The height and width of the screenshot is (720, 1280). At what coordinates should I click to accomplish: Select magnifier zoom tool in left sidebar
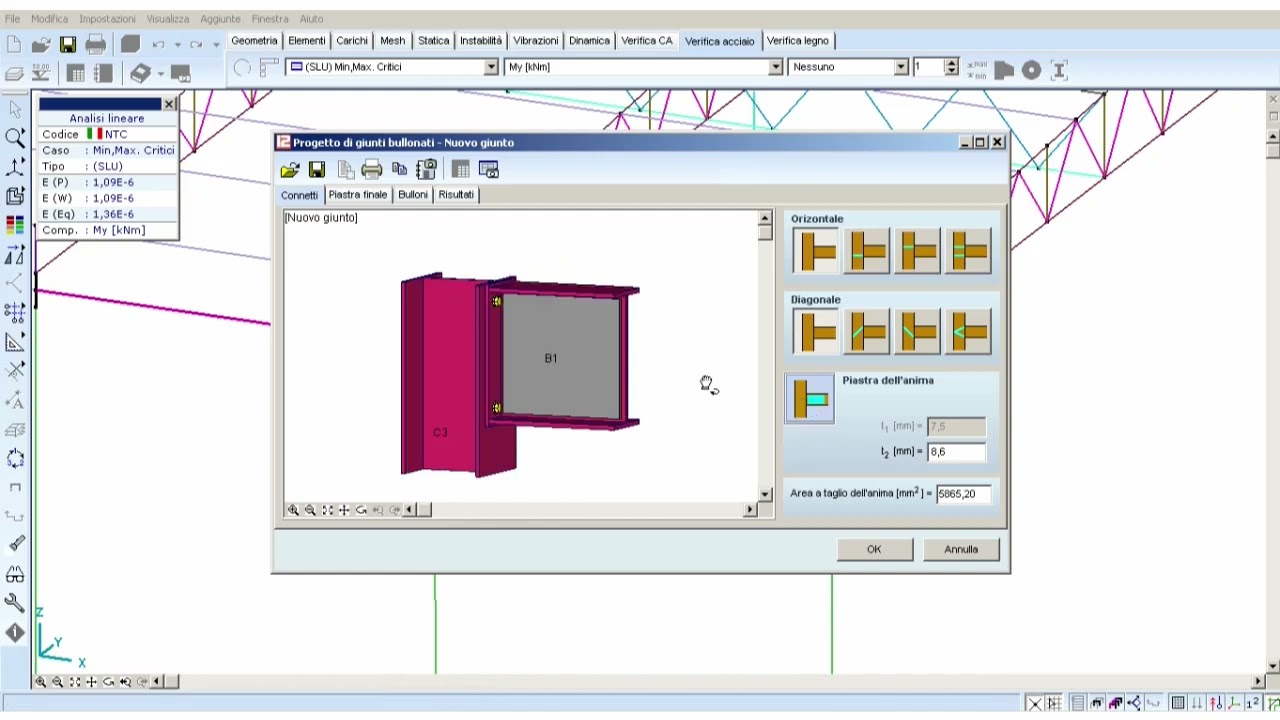tap(15, 137)
